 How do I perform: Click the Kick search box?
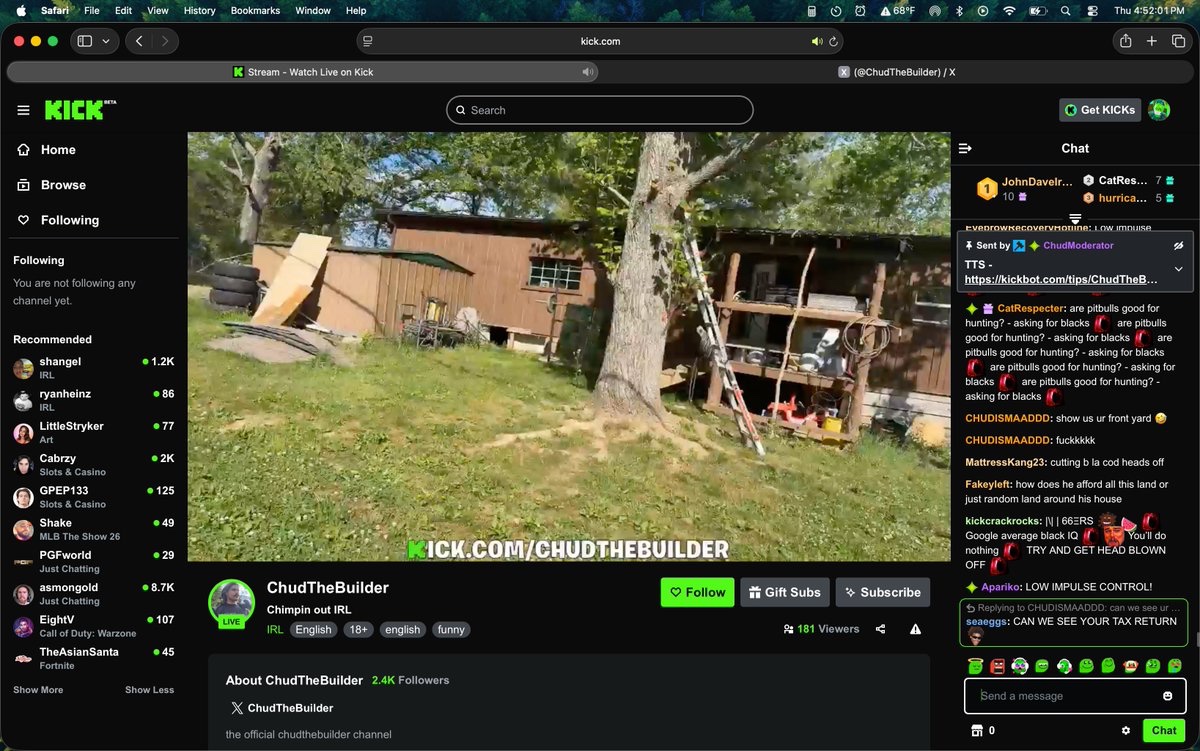(599, 110)
